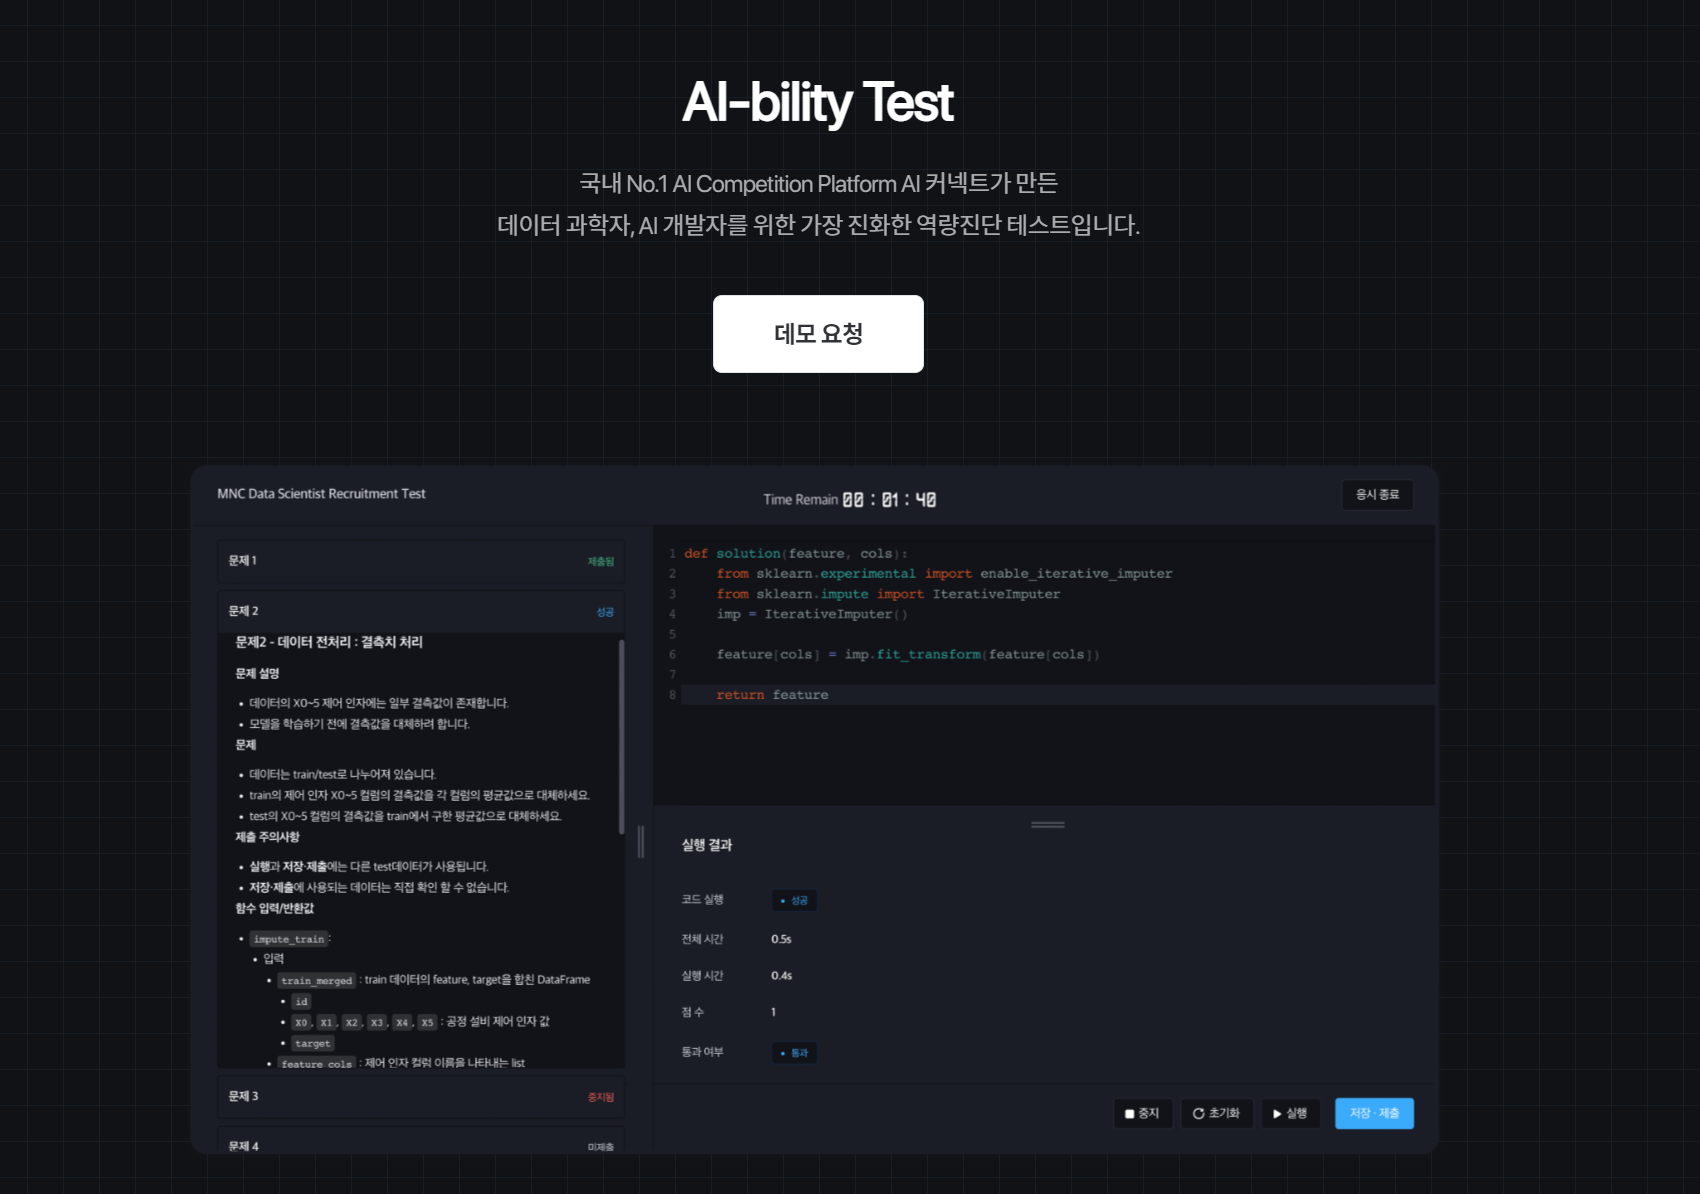Click the X0 code tag
Screen dimensions: 1700x1194
(x=301, y=1022)
